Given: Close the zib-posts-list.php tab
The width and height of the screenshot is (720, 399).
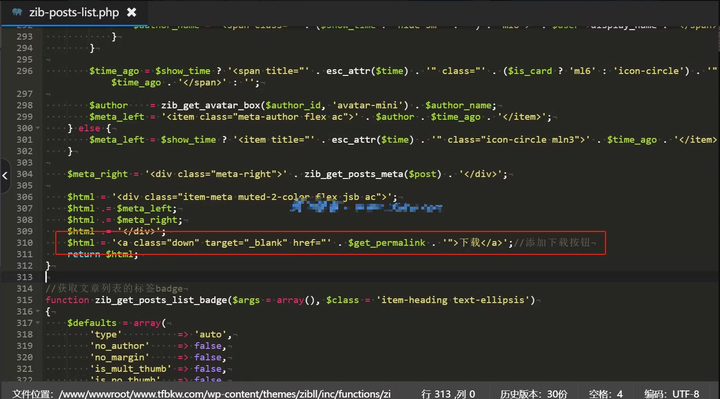Looking at the screenshot, I should coord(132,12).
